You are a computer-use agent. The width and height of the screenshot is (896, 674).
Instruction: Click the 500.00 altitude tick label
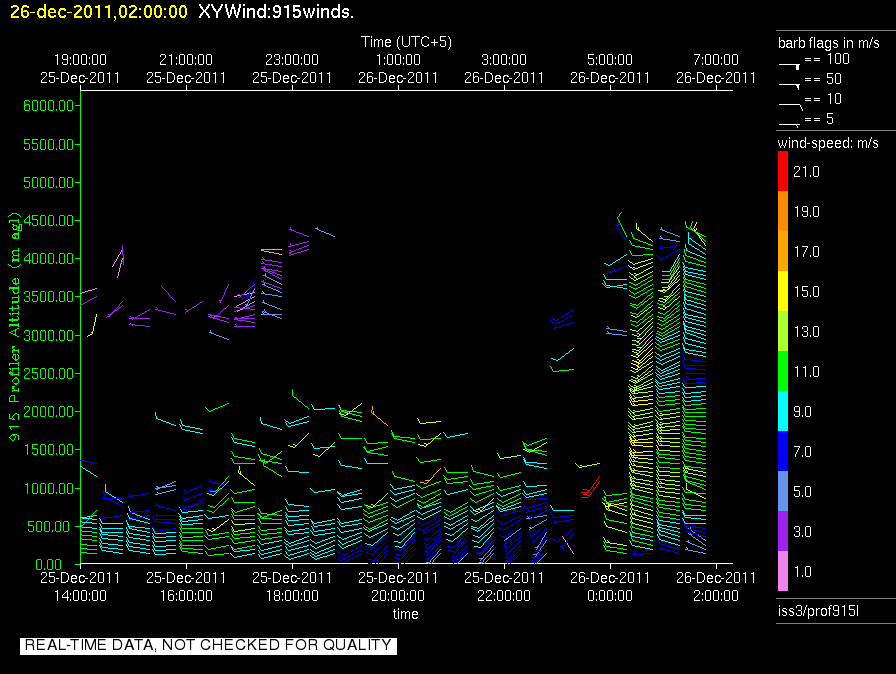tap(51, 527)
